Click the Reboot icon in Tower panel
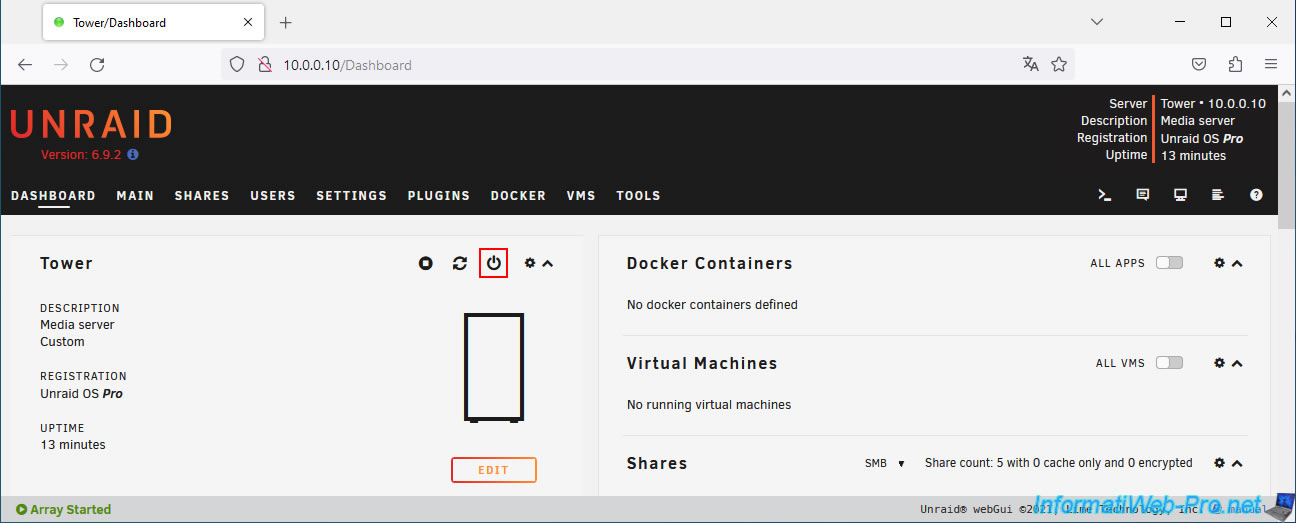 460,263
